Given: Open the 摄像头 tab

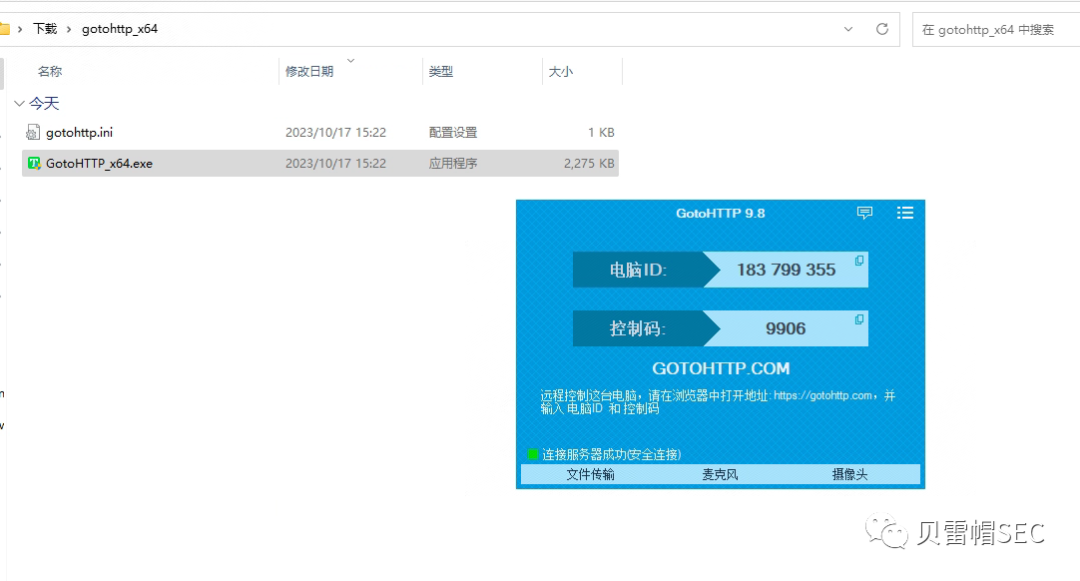Looking at the screenshot, I should (x=850, y=474).
